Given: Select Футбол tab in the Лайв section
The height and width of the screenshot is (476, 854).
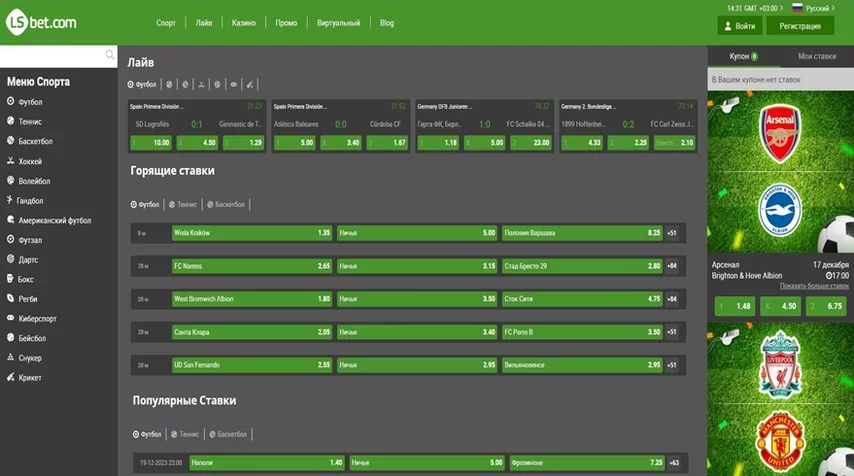Looking at the screenshot, I should 142,84.
